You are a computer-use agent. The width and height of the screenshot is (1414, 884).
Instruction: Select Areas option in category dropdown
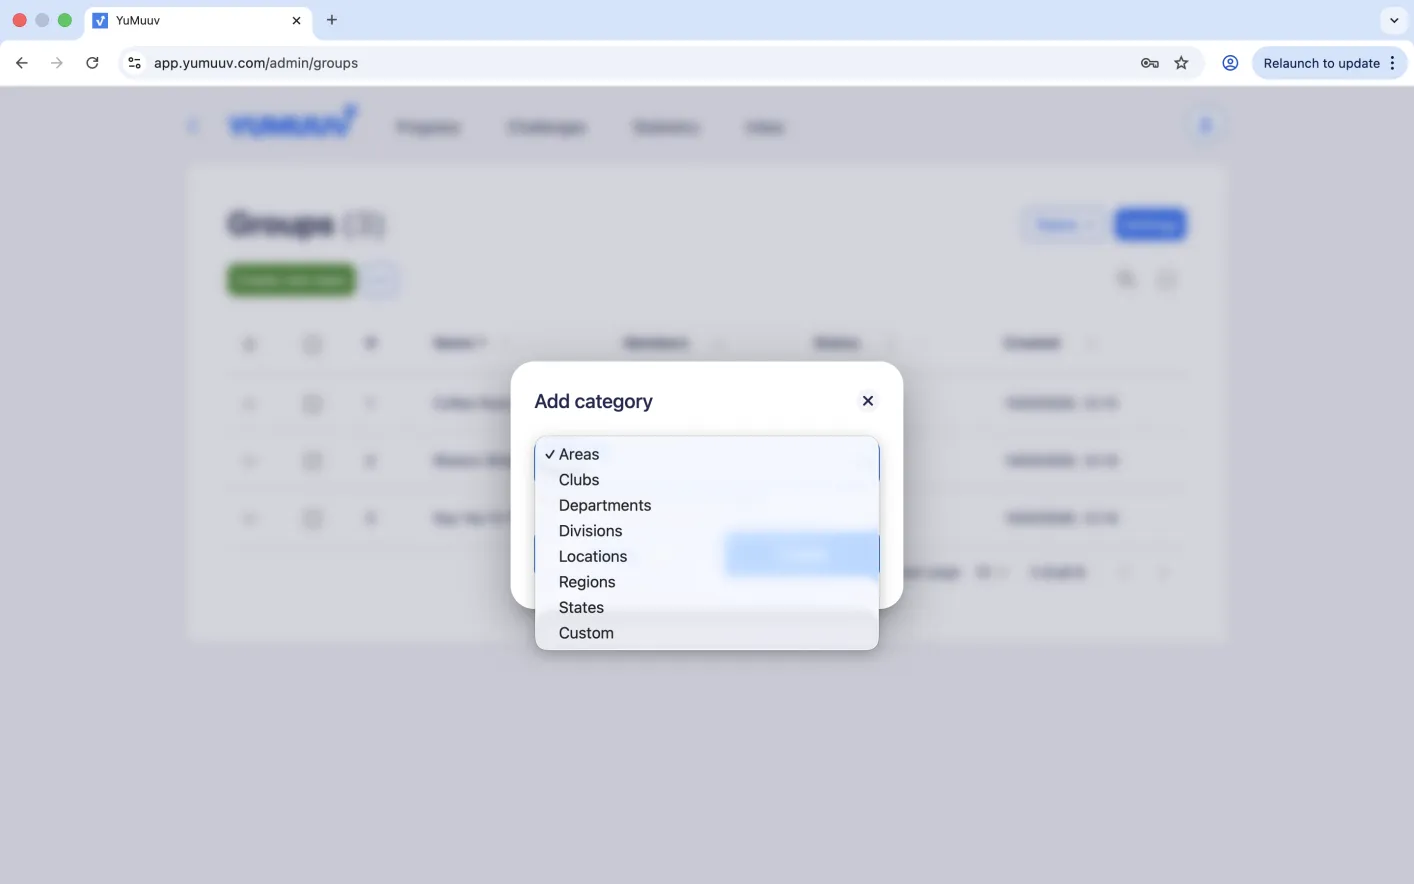point(706,454)
